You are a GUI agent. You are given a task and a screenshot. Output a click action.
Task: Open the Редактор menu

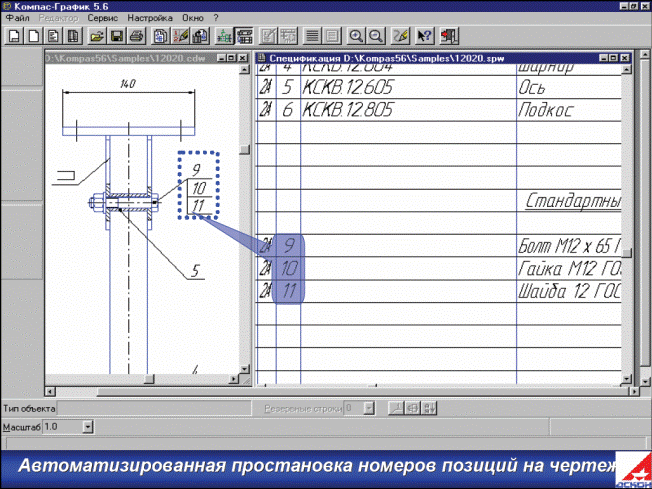coord(58,18)
